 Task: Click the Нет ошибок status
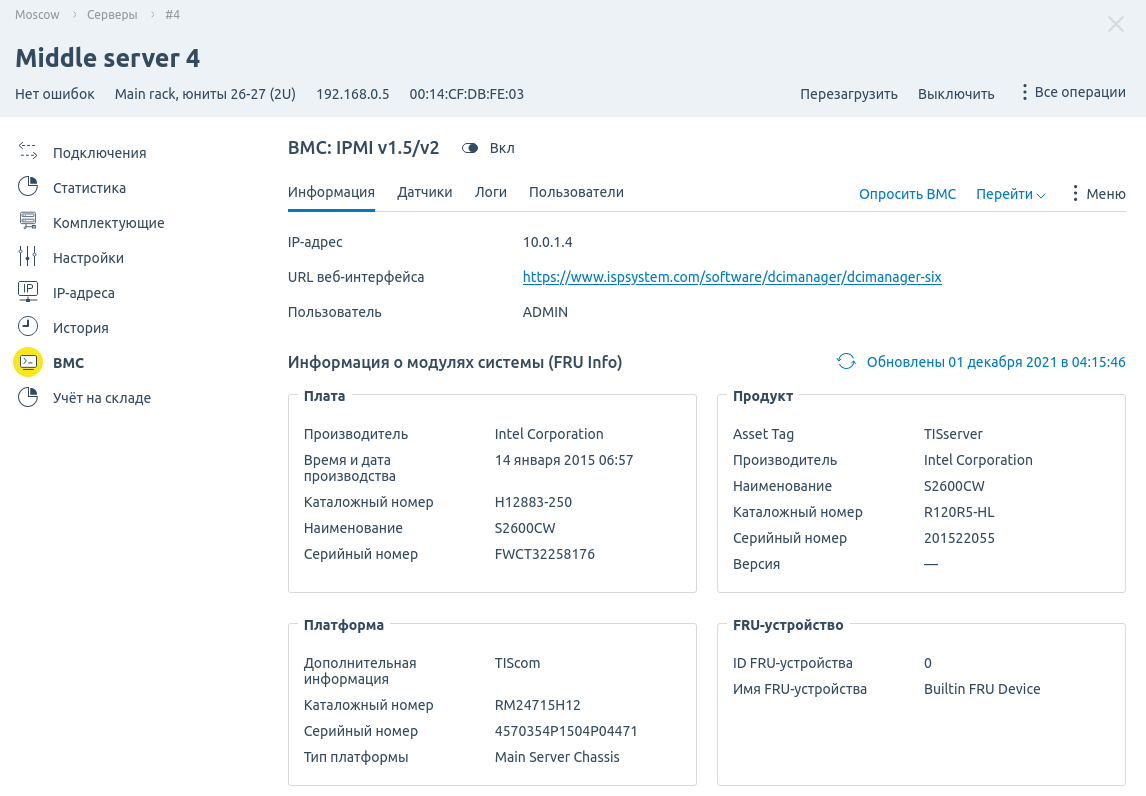point(55,94)
